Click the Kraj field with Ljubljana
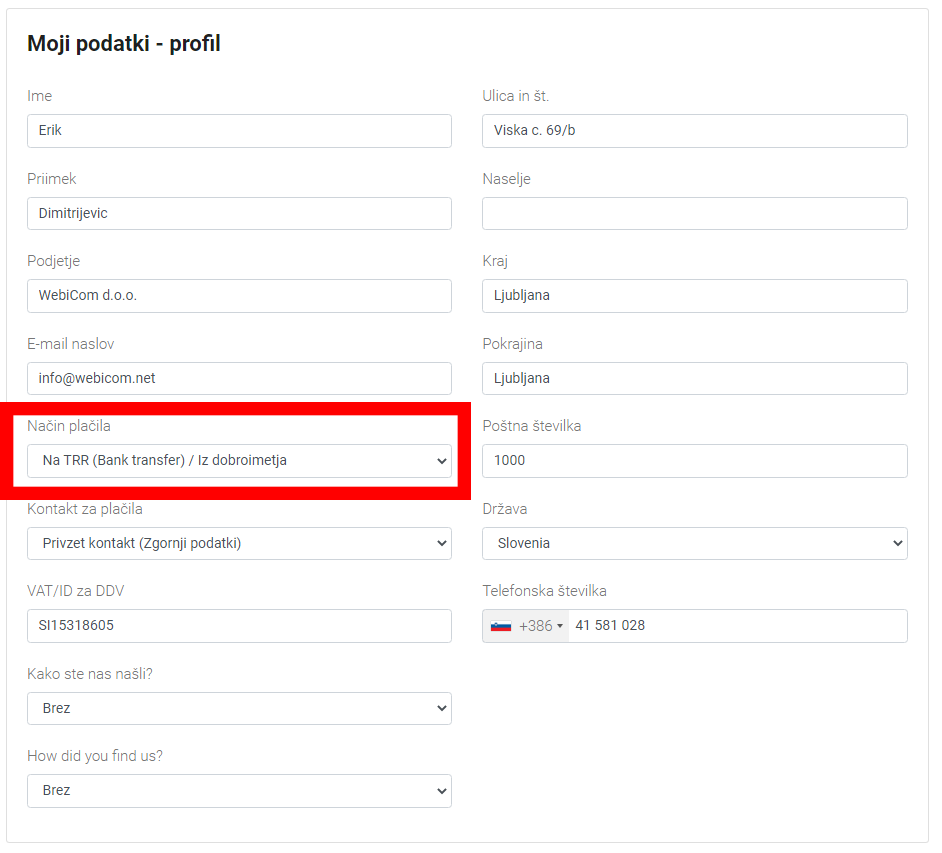 pyautogui.click(x=694, y=296)
